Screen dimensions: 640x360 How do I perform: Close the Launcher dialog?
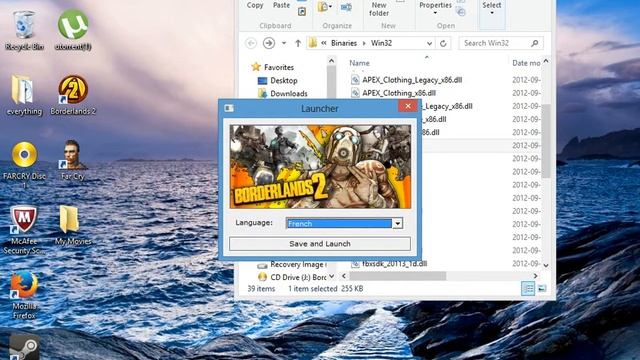[408, 106]
